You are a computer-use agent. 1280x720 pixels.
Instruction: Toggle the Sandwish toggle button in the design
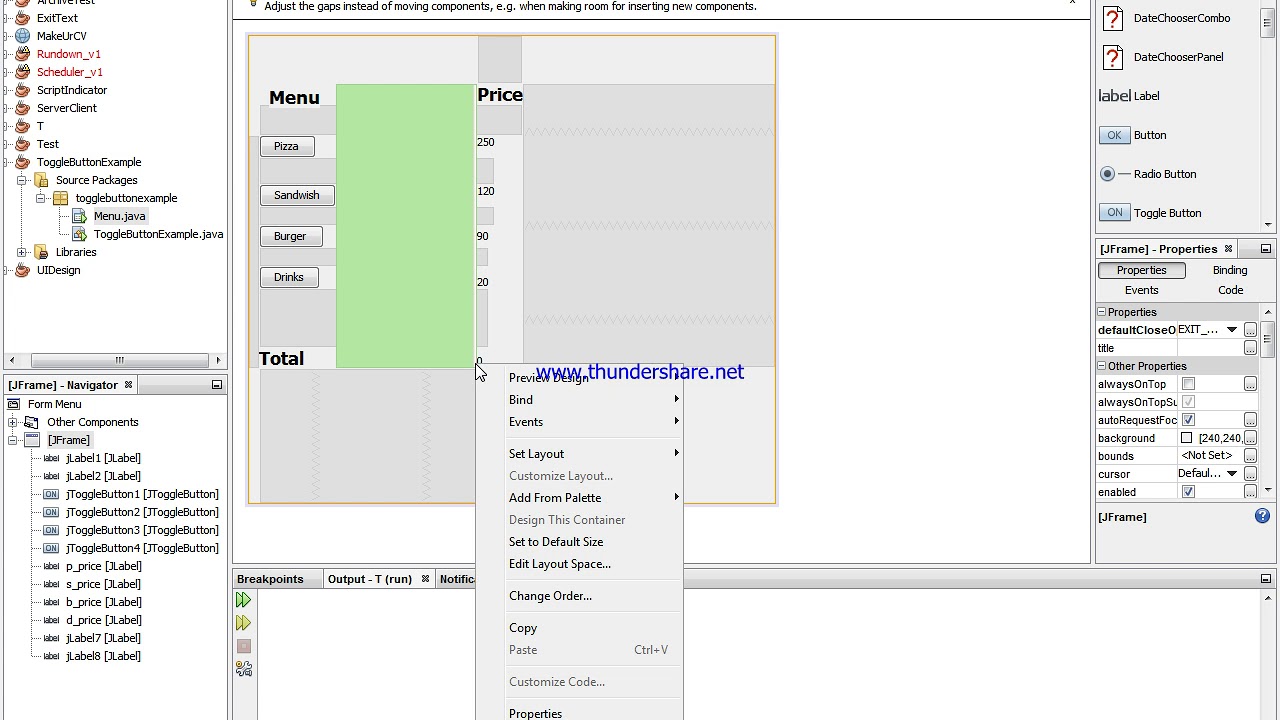[297, 195]
